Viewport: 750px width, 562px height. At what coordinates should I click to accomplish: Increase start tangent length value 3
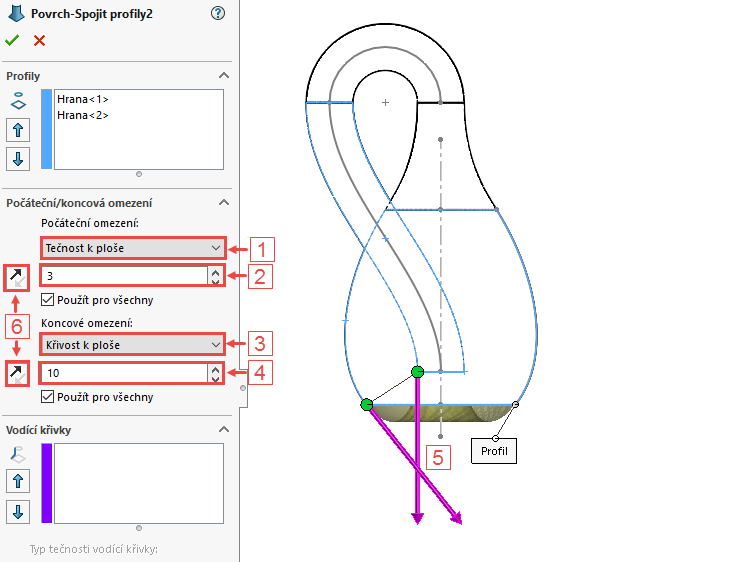pyautogui.click(x=216, y=272)
